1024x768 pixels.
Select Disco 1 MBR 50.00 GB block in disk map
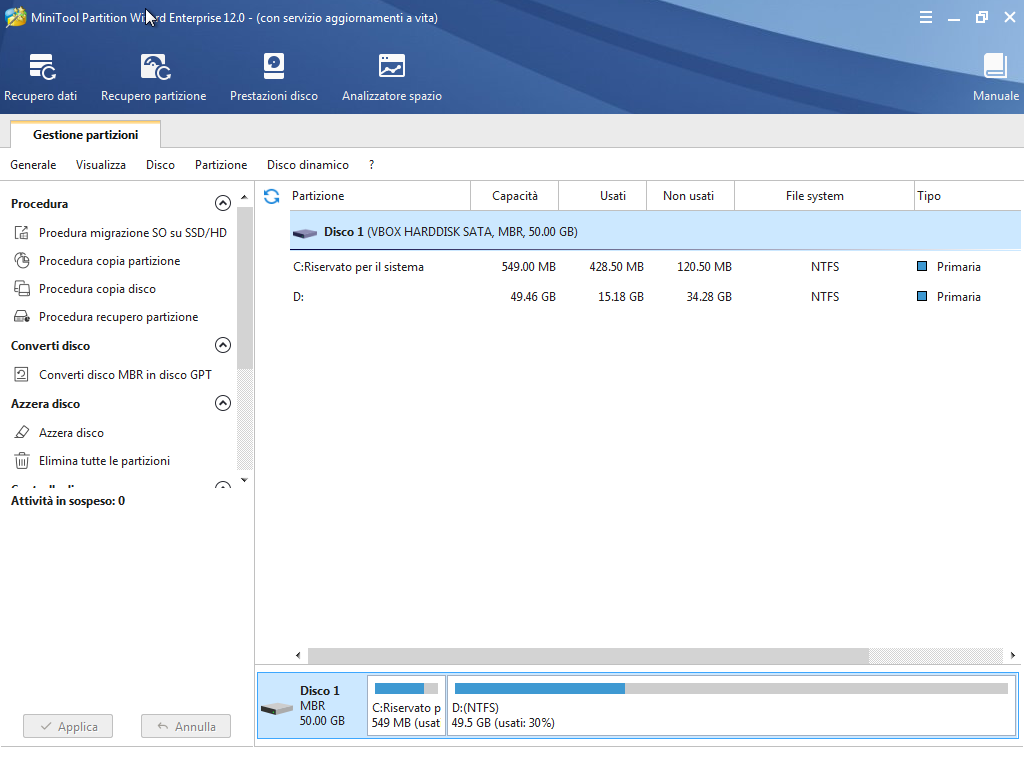tap(312, 705)
